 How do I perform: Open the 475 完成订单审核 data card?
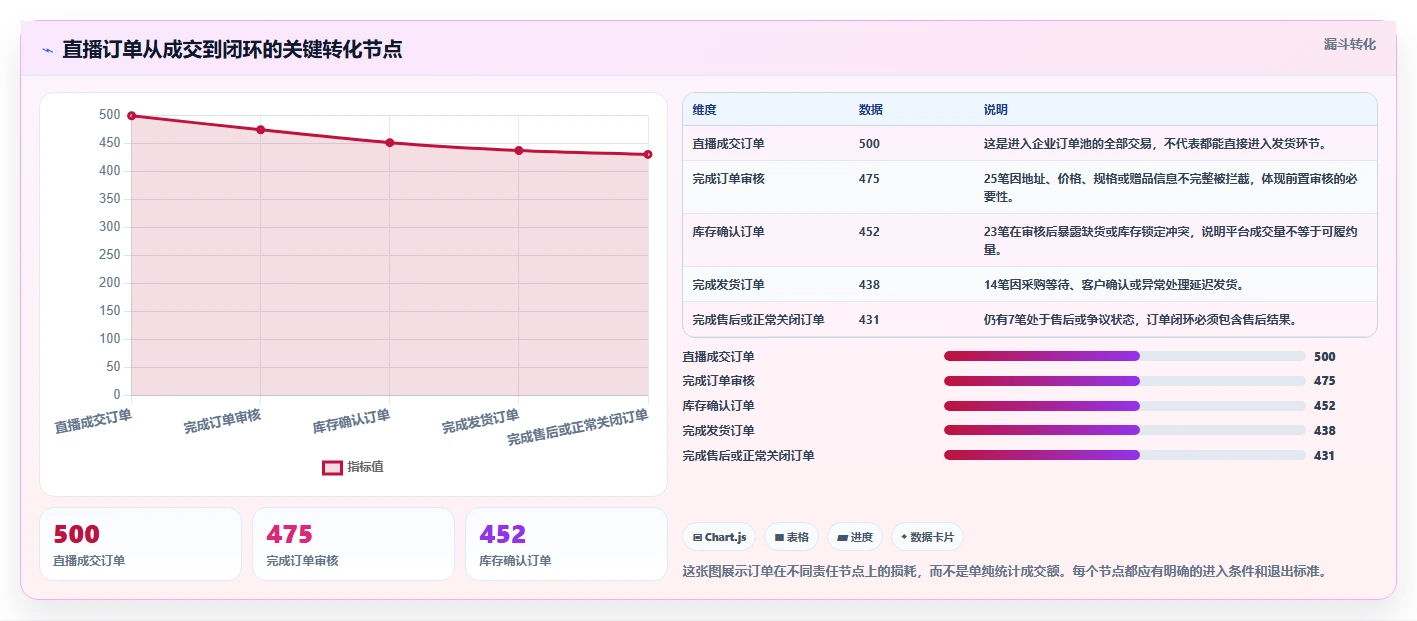[353, 544]
